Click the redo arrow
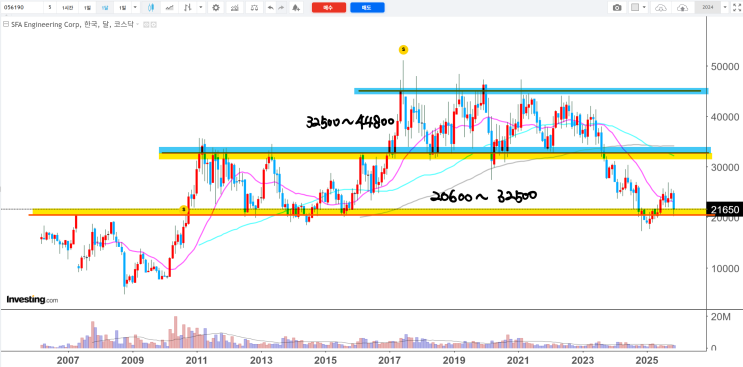743x367 pixels. [x=281, y=8]
